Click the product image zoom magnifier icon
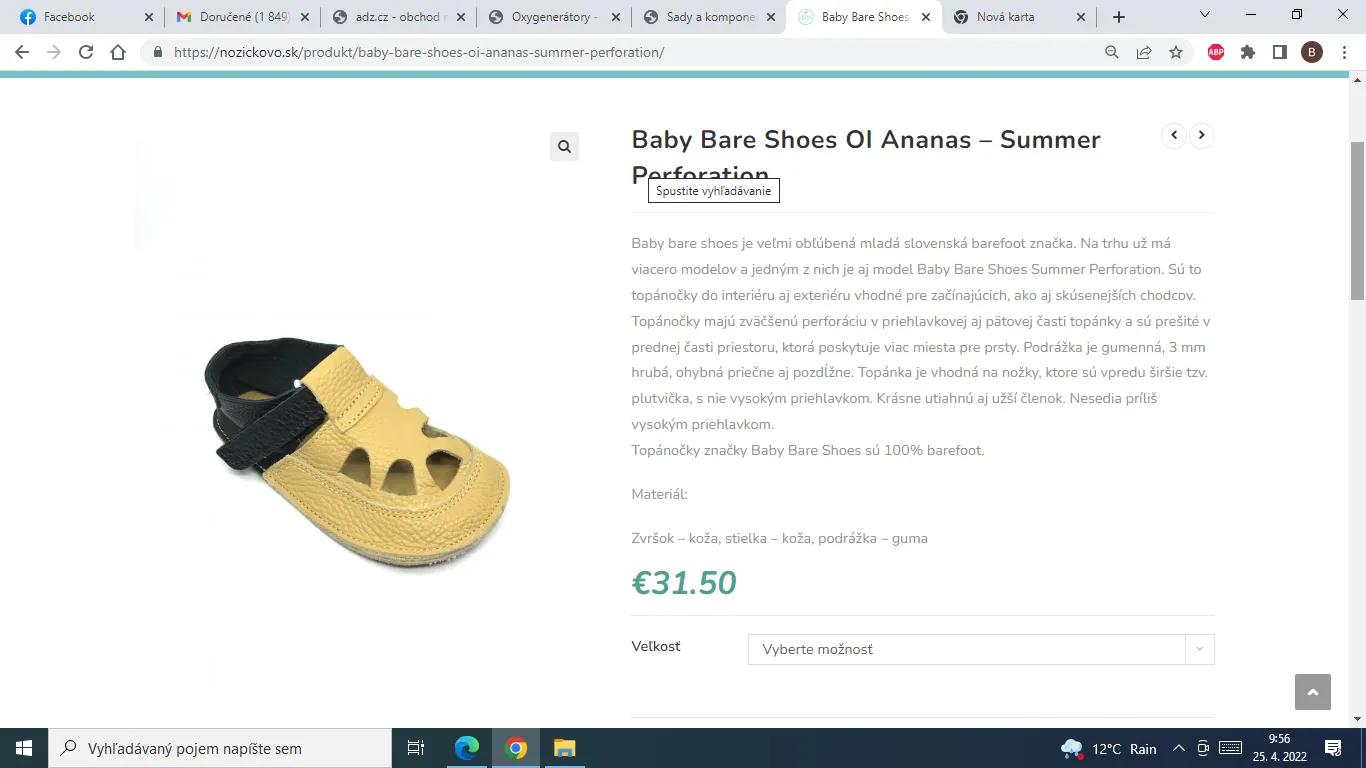The height and width of the screenshot is (768, 1366). pyautogui.click(x=564, y=147)
